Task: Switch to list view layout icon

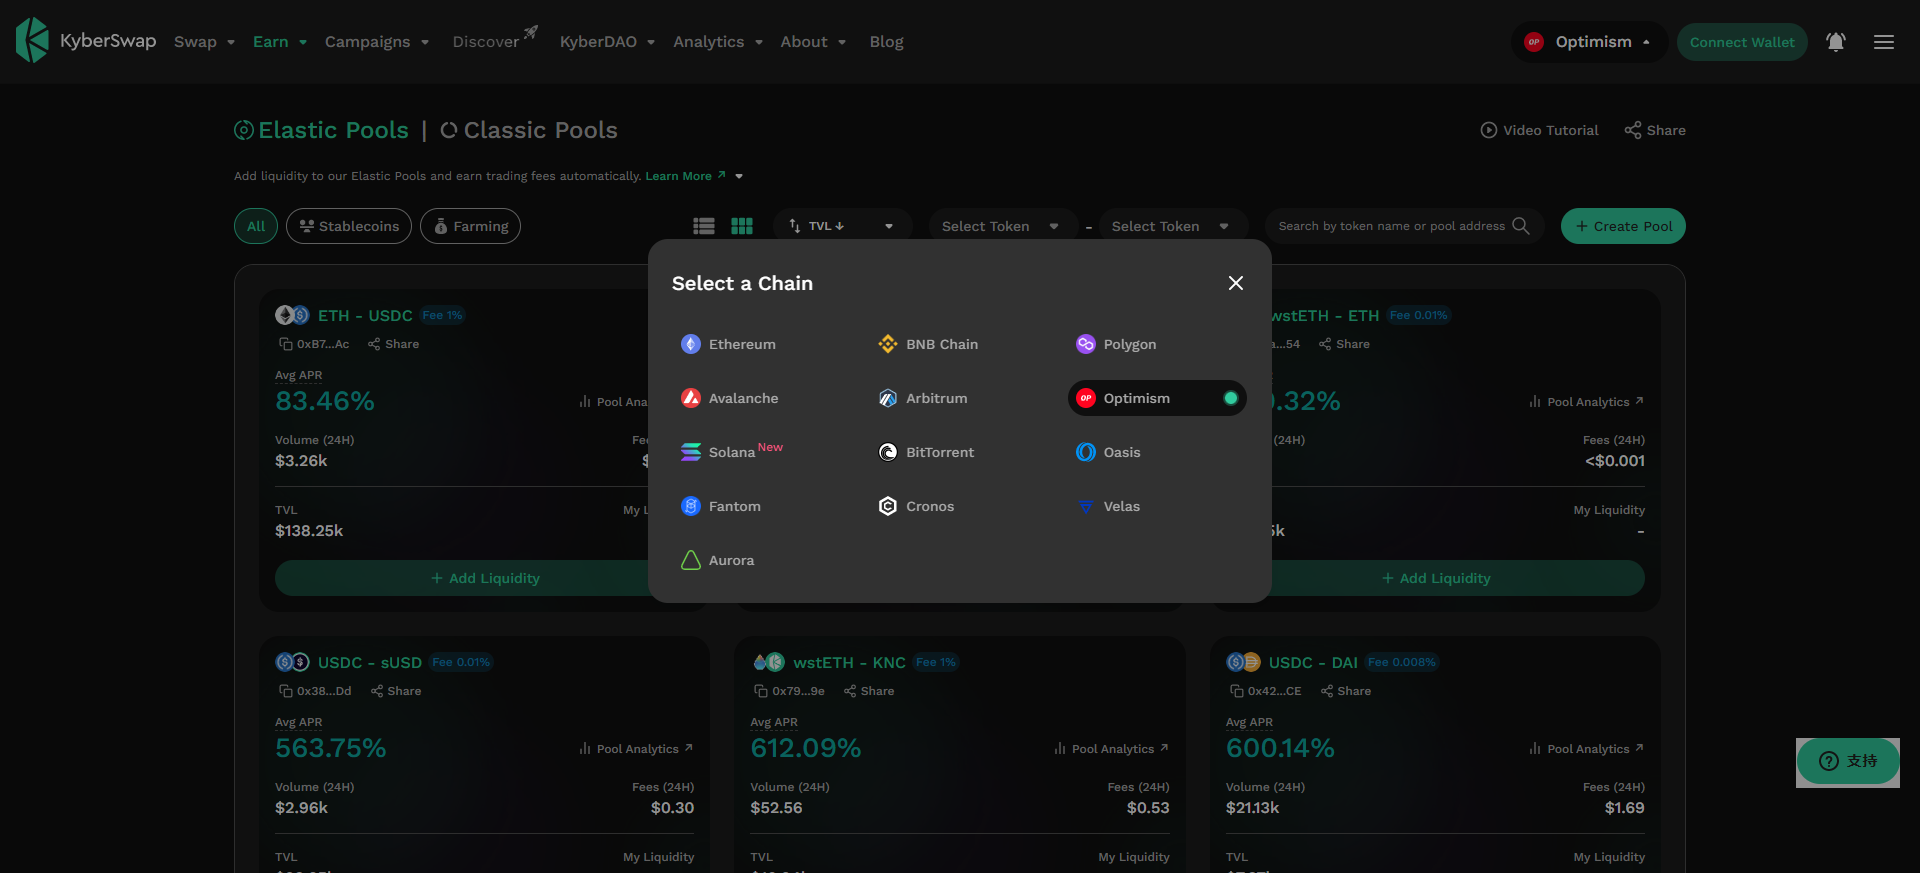Action: 704,226
